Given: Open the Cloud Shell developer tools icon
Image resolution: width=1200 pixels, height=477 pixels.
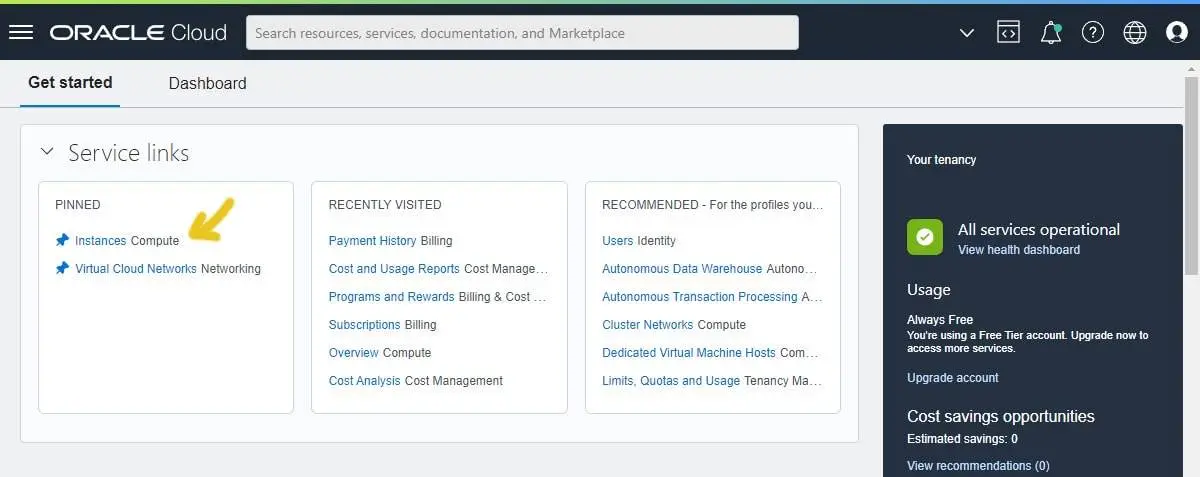Looking at the screenshot, I should click(x=1008, y=32).
